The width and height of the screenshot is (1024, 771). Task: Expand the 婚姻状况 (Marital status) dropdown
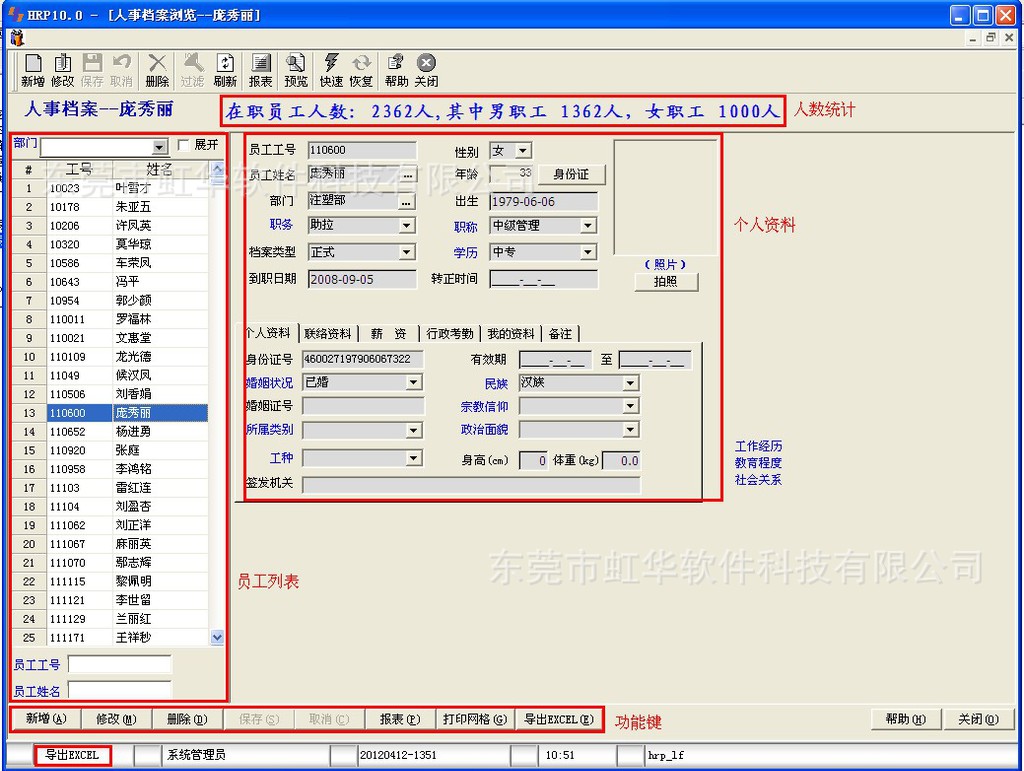(x=414, y=382)
